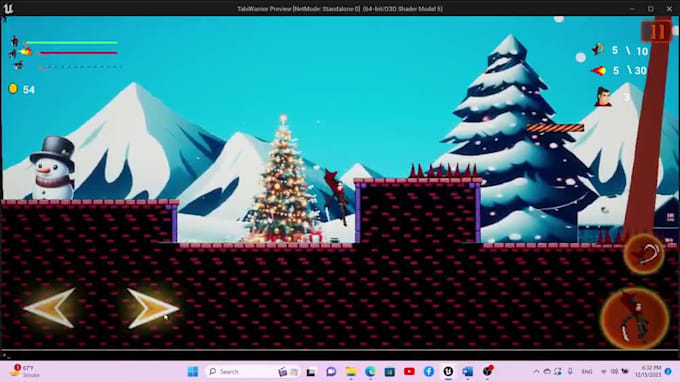680x382 pixels.
Task: Open Microsoft Edge from the taskbar
Action: tap(370, 372)
